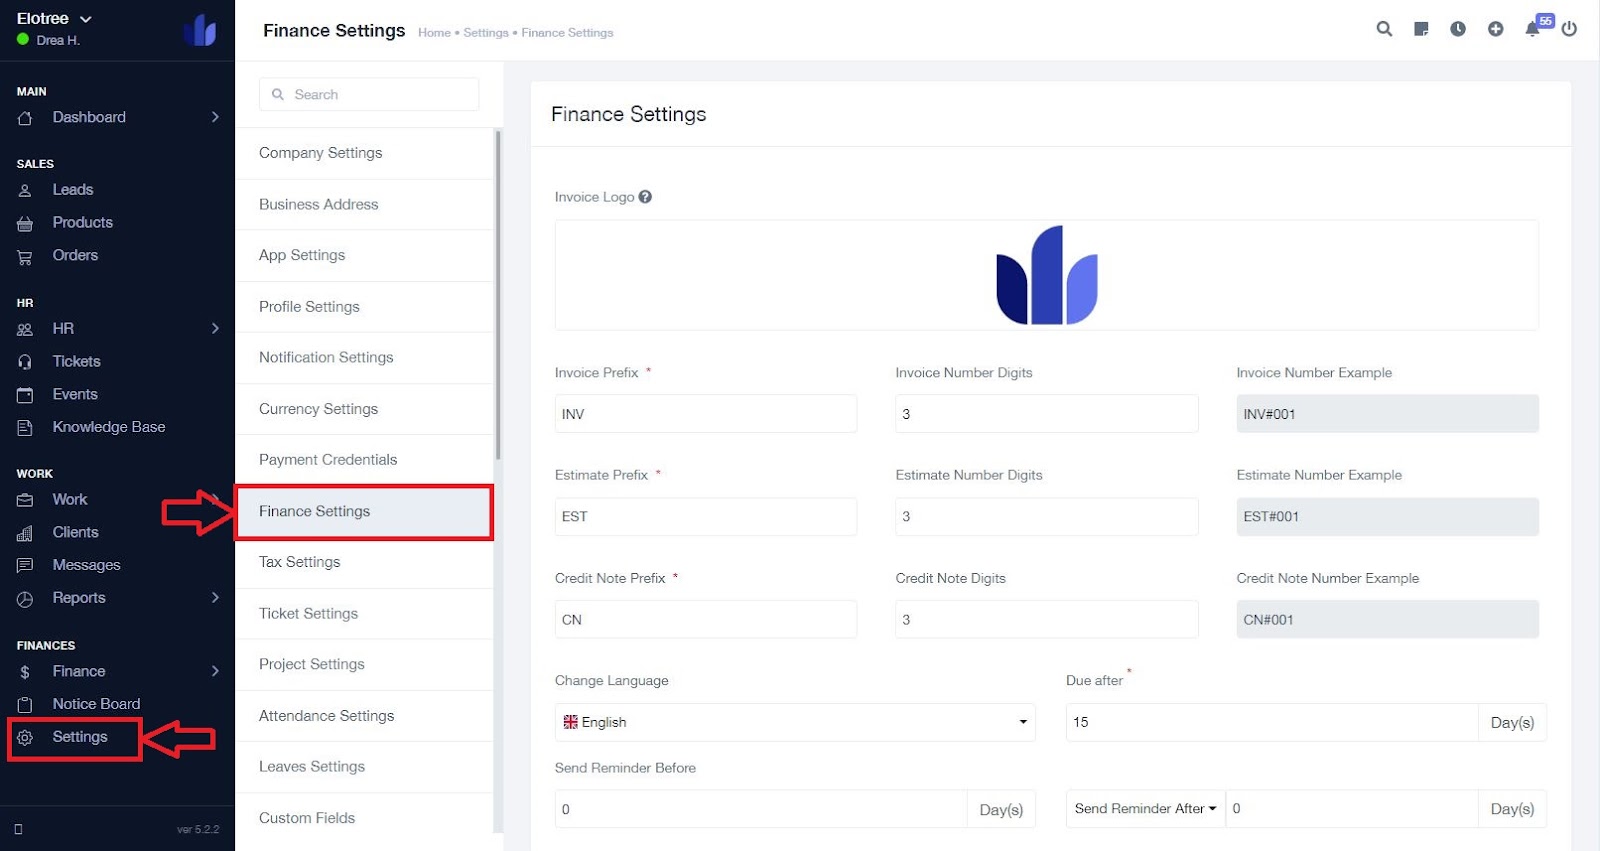Expand the Reports submenu chevron

coord(215,597)
